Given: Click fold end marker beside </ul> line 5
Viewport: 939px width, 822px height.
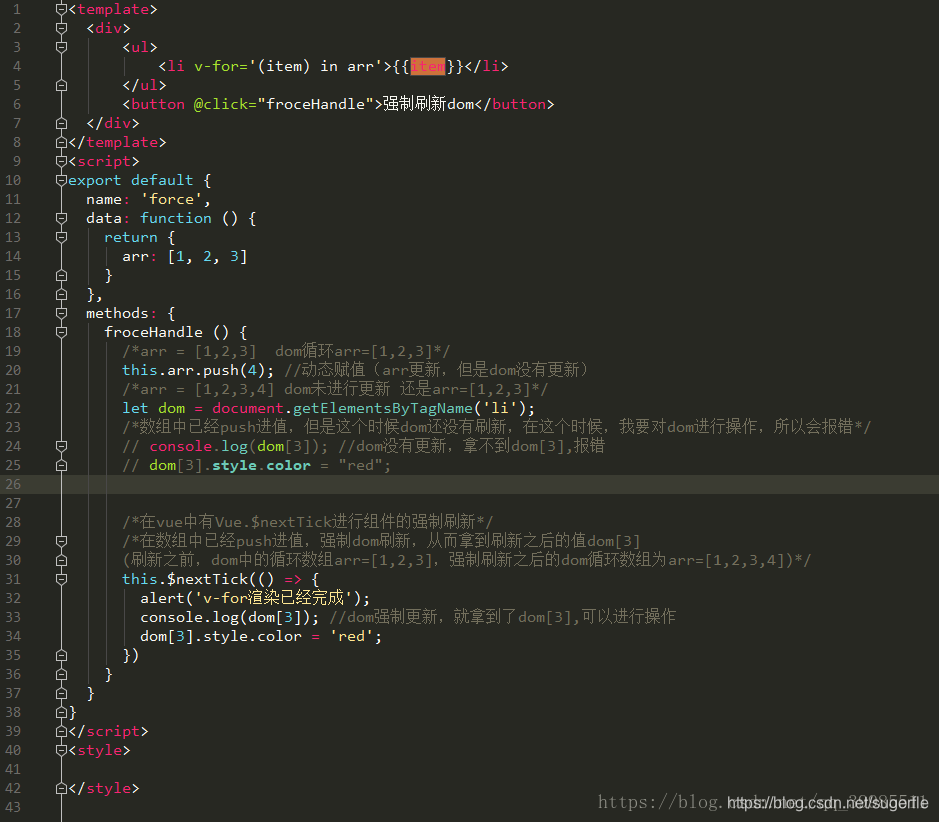Looking at the screenshot, I should point(61,85).
